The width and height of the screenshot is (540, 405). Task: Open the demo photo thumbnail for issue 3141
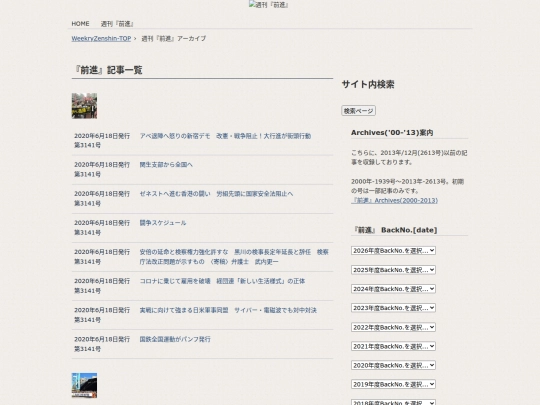point(84,106)
